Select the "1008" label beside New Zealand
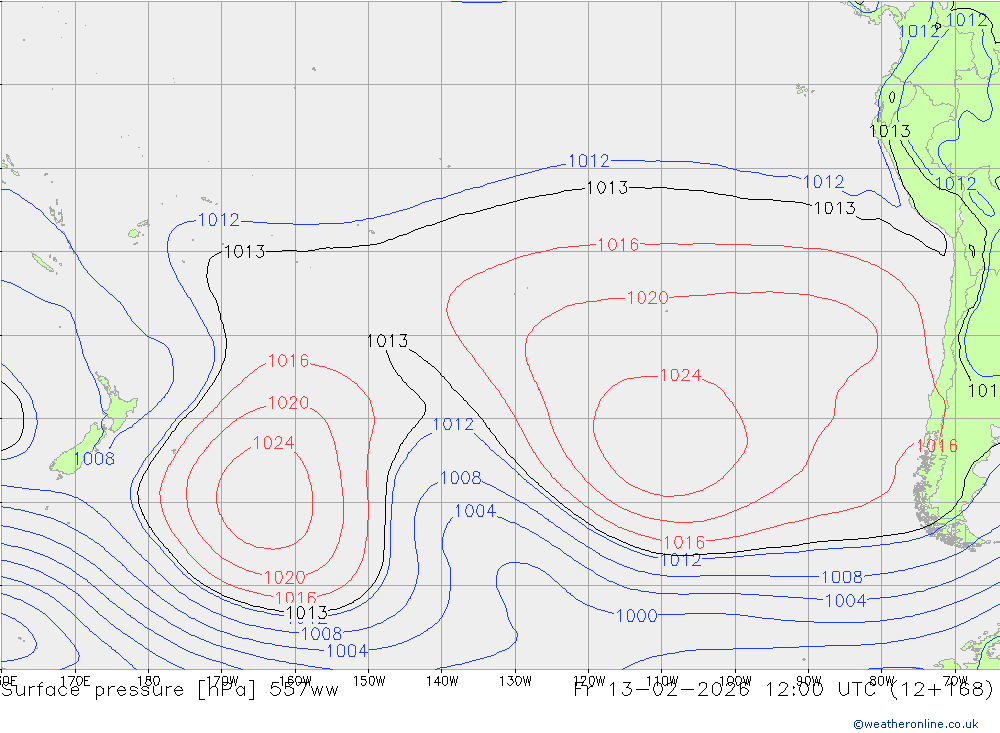Viewport: 1000px width, 733px height. point(94,459)
